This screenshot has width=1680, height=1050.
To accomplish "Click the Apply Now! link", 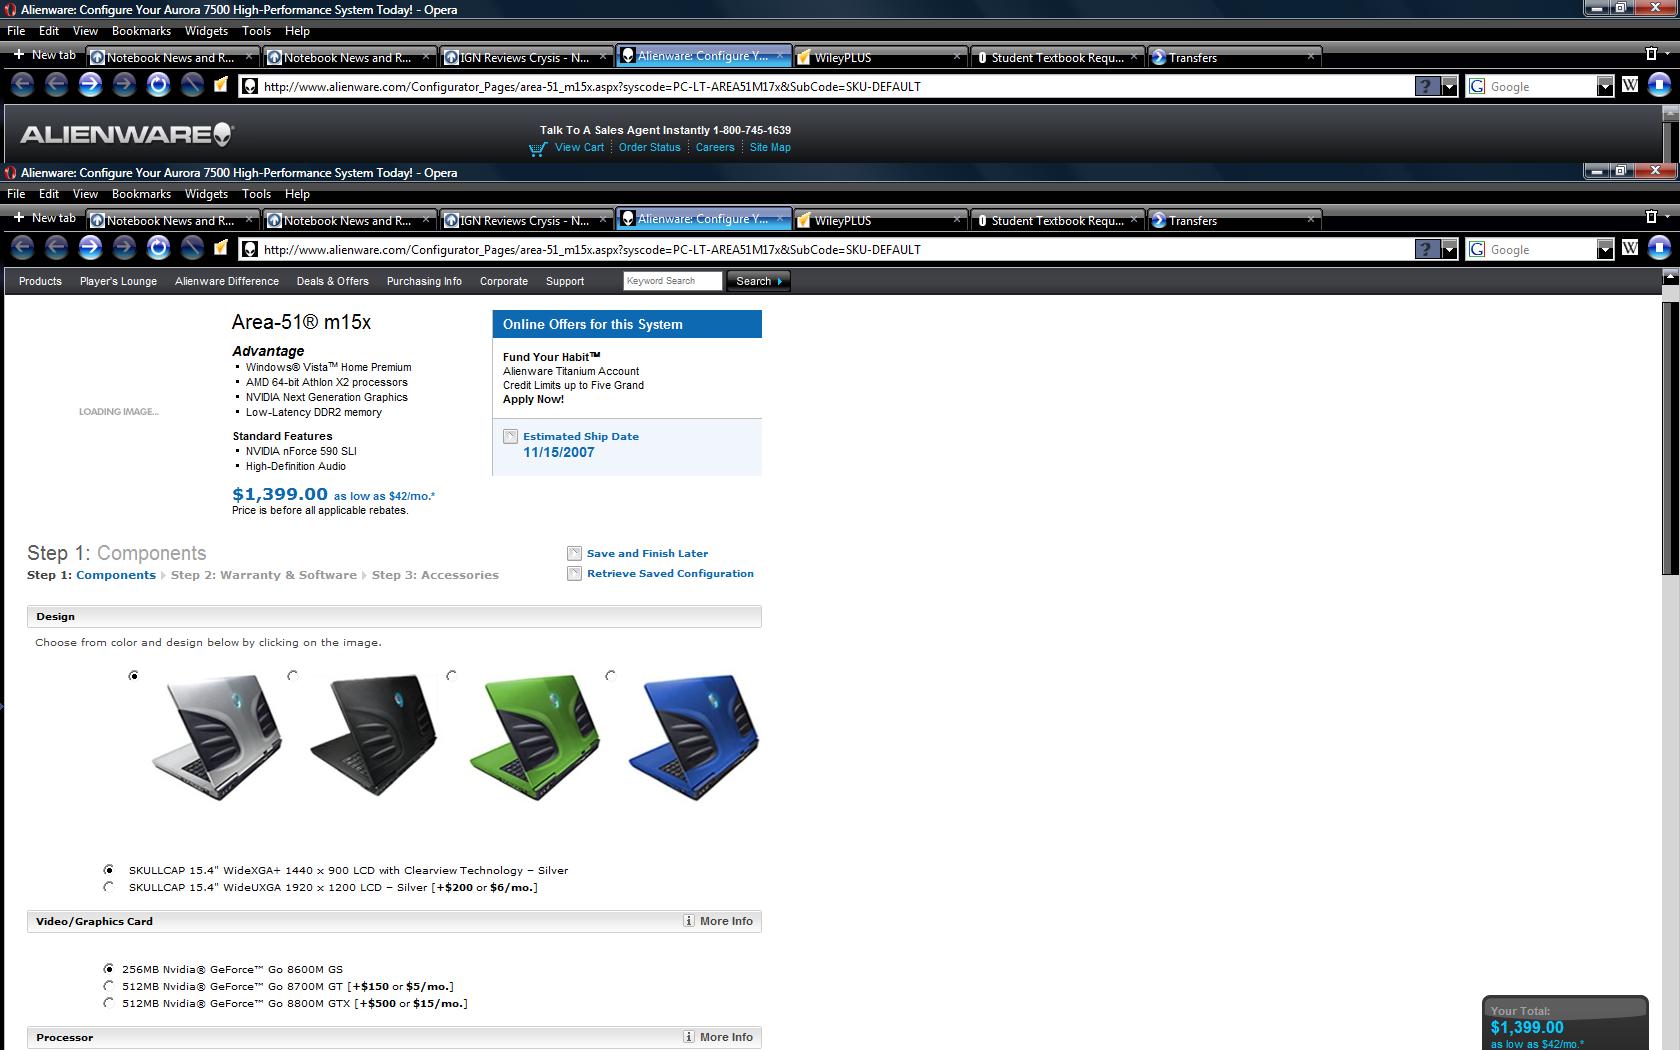I will pos(533,399).
